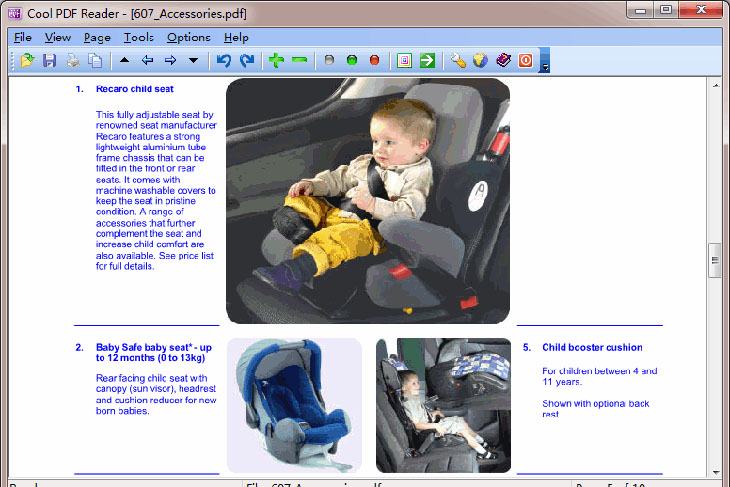Rotate page counterclockwise blue arrow

click(223, 61)
